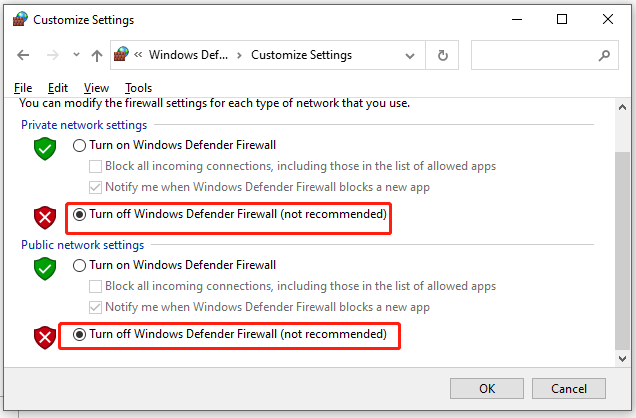
Task: Confirm settings with OK button
Action: 487,389
